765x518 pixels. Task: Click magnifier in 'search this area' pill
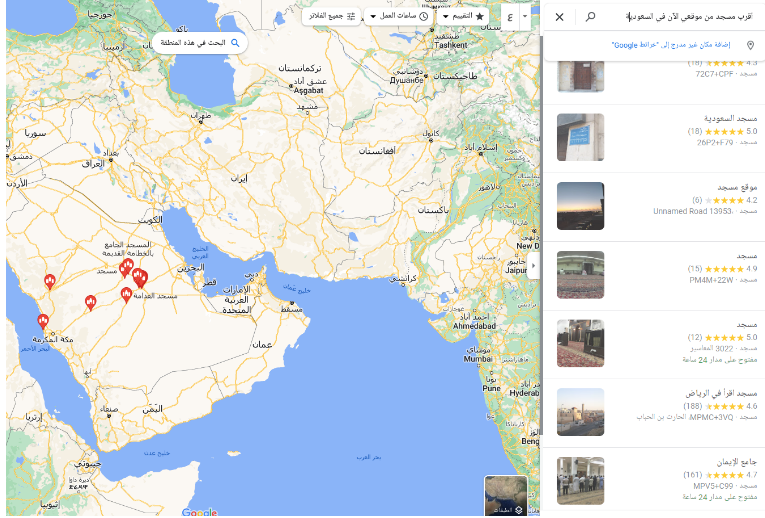[235, 43]
